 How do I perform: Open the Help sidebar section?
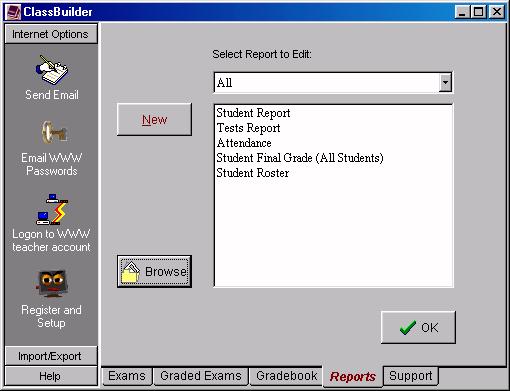(x=51, y=376)
